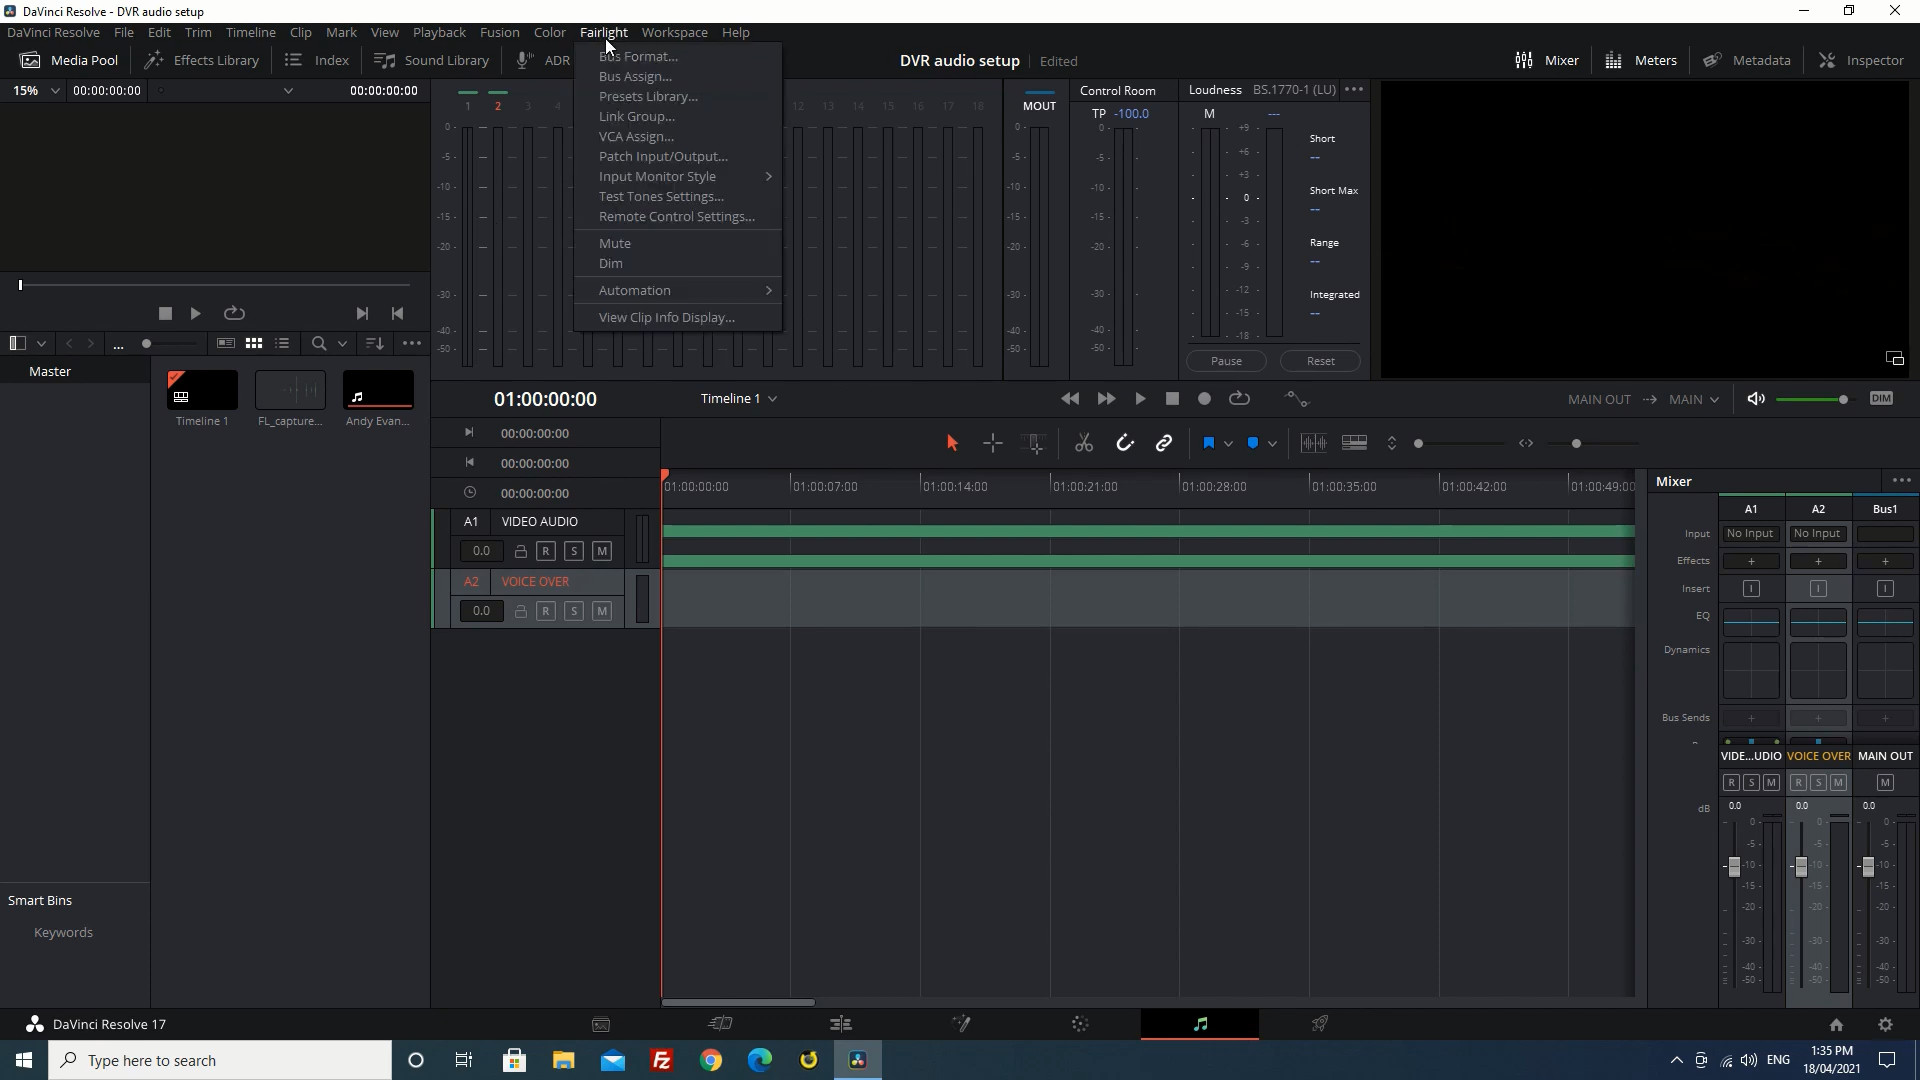Open the timeline waveform view options
Screen dimensions: 1920x1080
(x=1313, y=443)
